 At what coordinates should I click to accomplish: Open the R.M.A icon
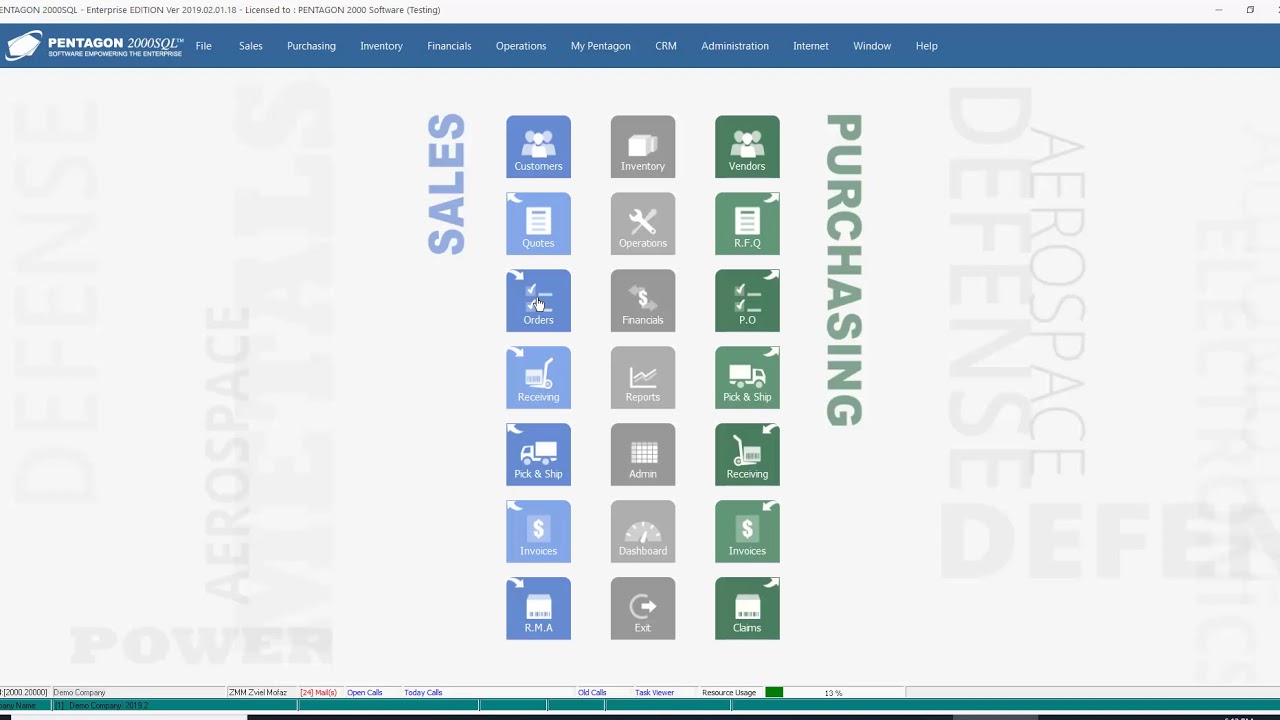click(538, 609)
